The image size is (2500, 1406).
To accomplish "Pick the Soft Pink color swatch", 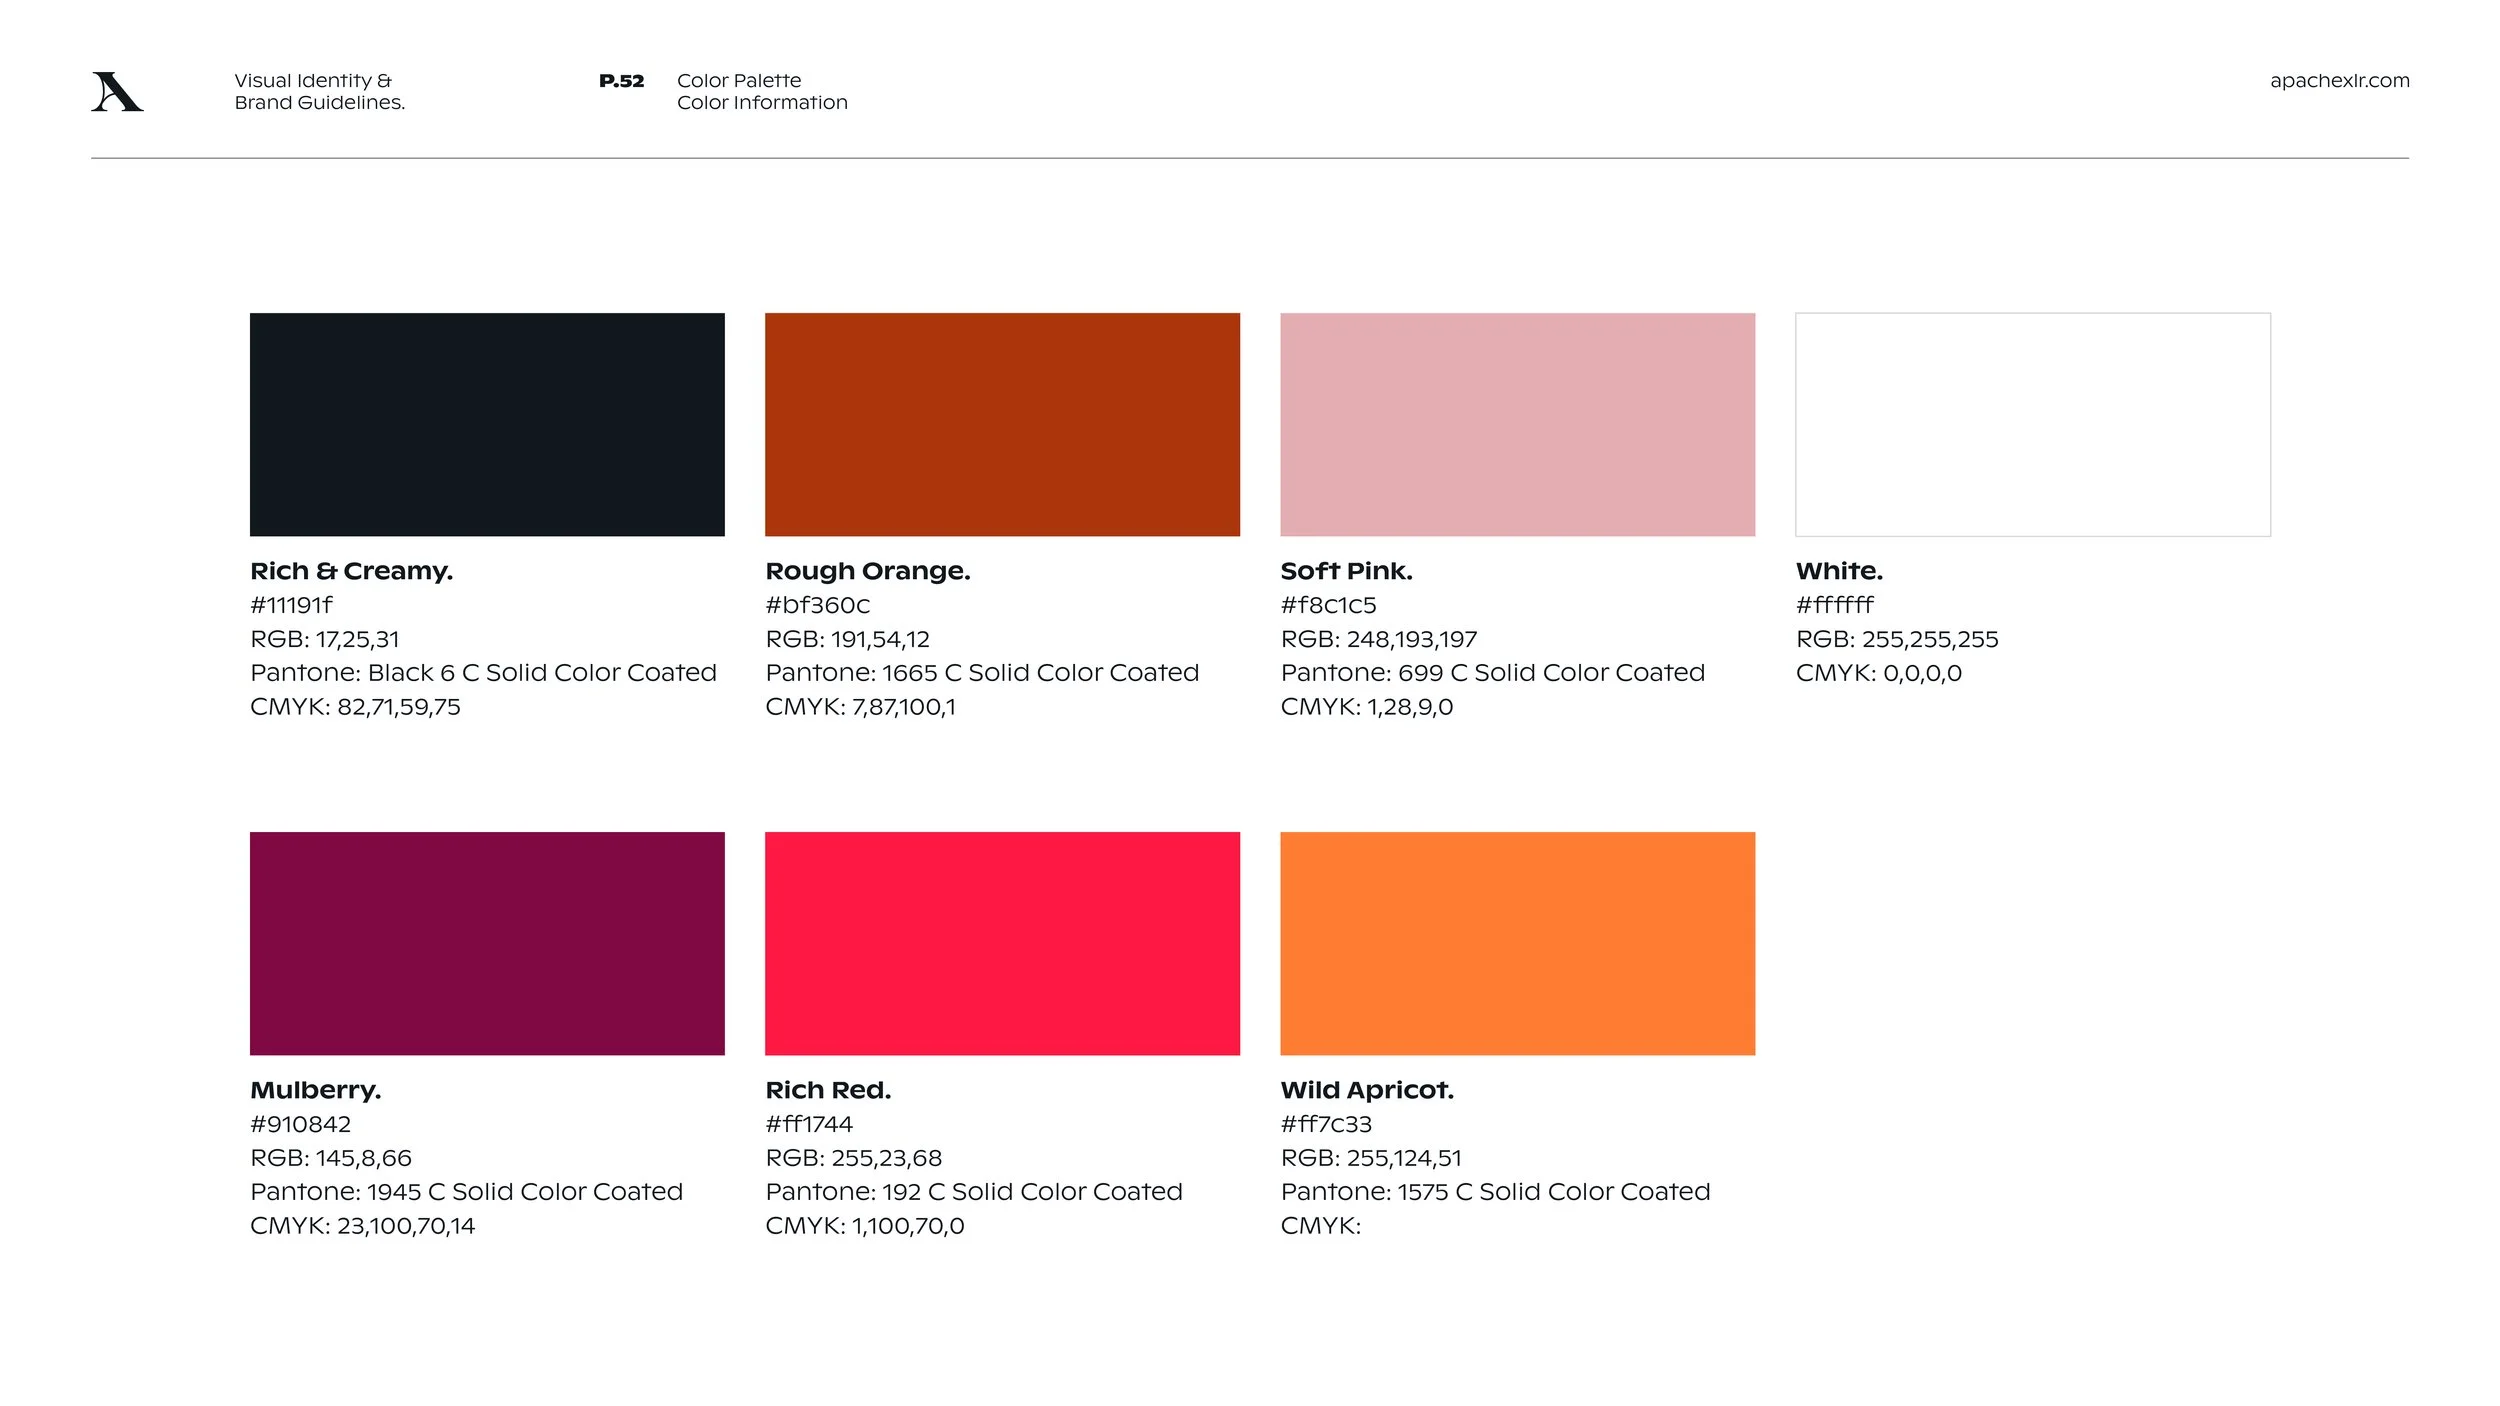I will point(1517,424).
